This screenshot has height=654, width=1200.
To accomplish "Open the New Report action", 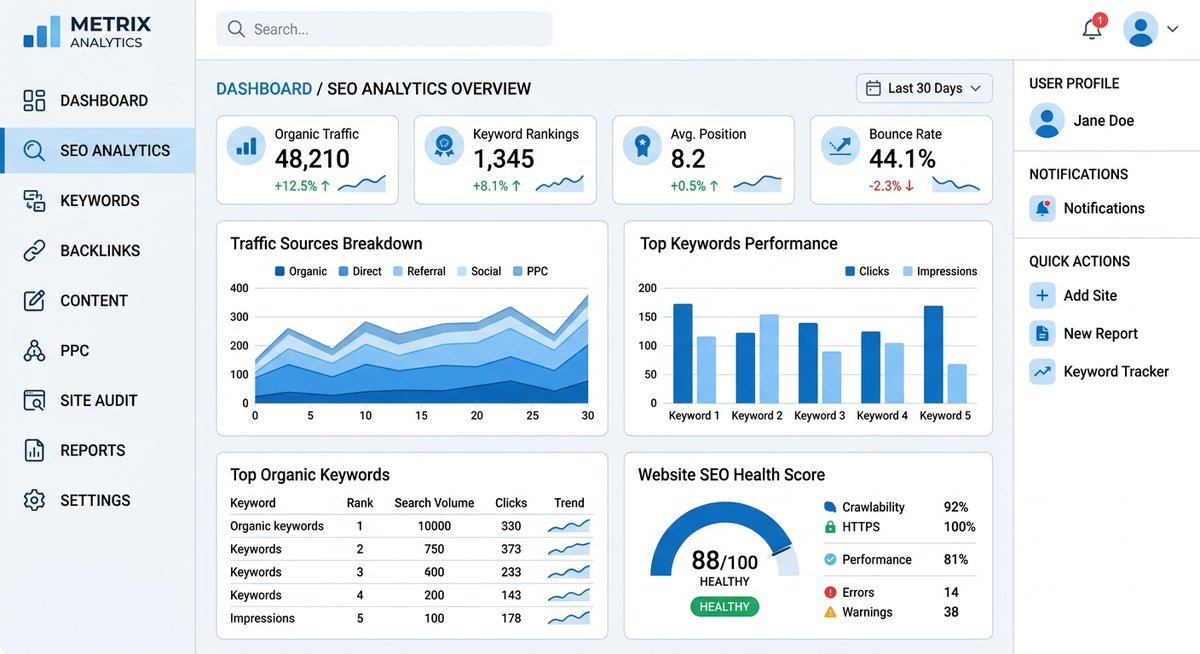I will pos(1042,333).
